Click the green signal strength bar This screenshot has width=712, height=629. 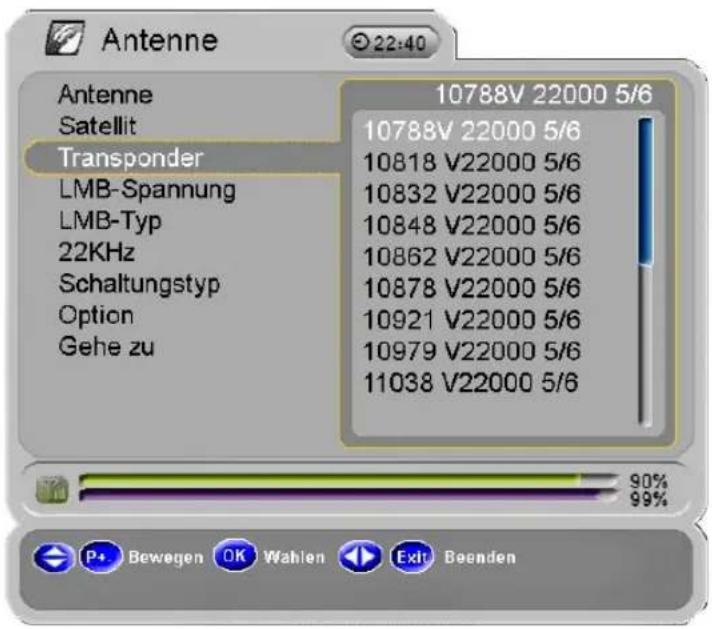(x=329, y=480)
